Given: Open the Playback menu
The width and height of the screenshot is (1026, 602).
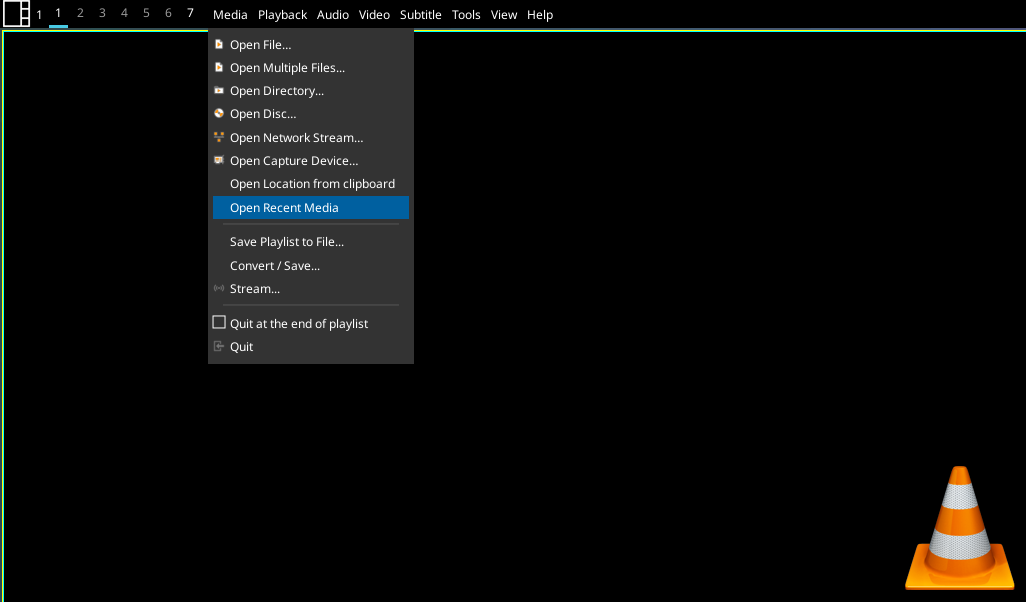Looking at the screenshot, I should click(x=282, y=14).
